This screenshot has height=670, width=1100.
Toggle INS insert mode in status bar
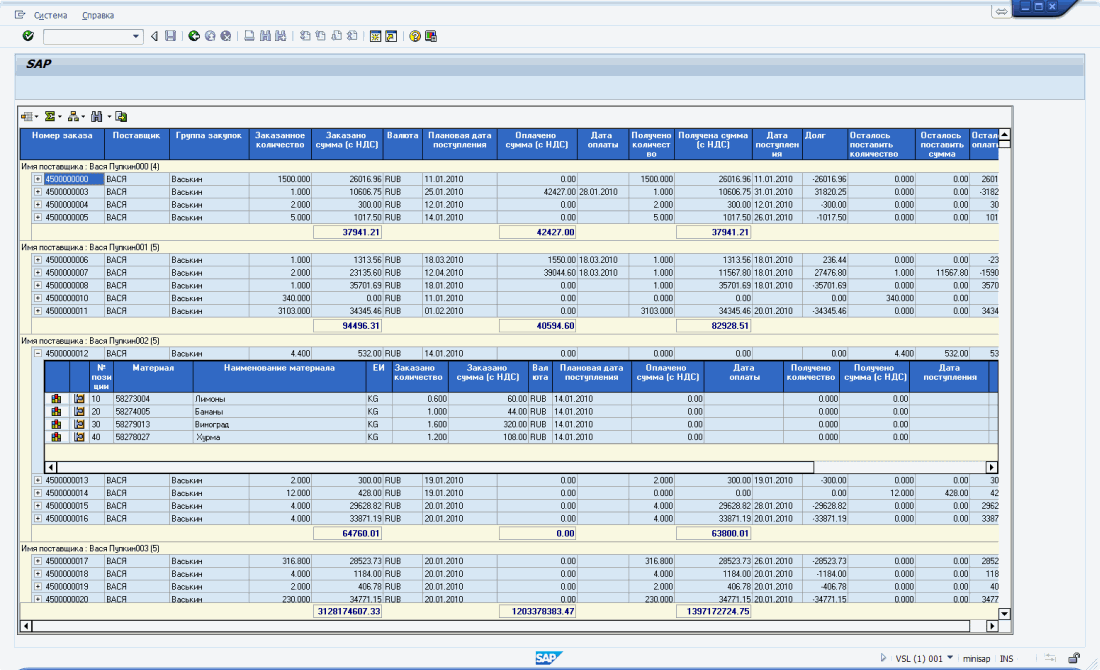coord(1007,659)
